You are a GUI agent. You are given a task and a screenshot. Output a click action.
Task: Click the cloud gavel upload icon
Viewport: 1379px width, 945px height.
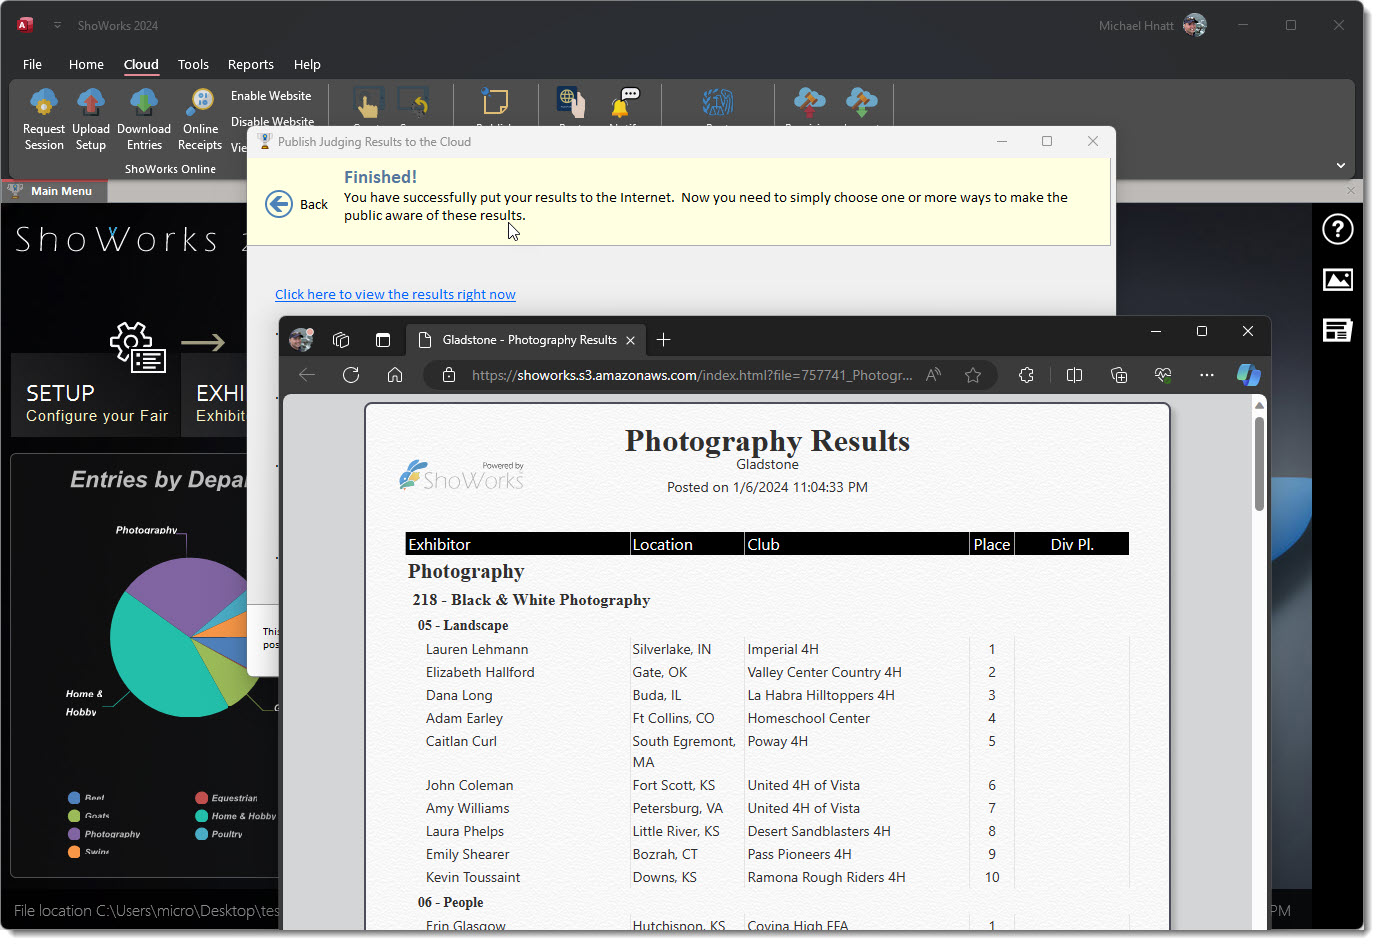click(809, 102)
